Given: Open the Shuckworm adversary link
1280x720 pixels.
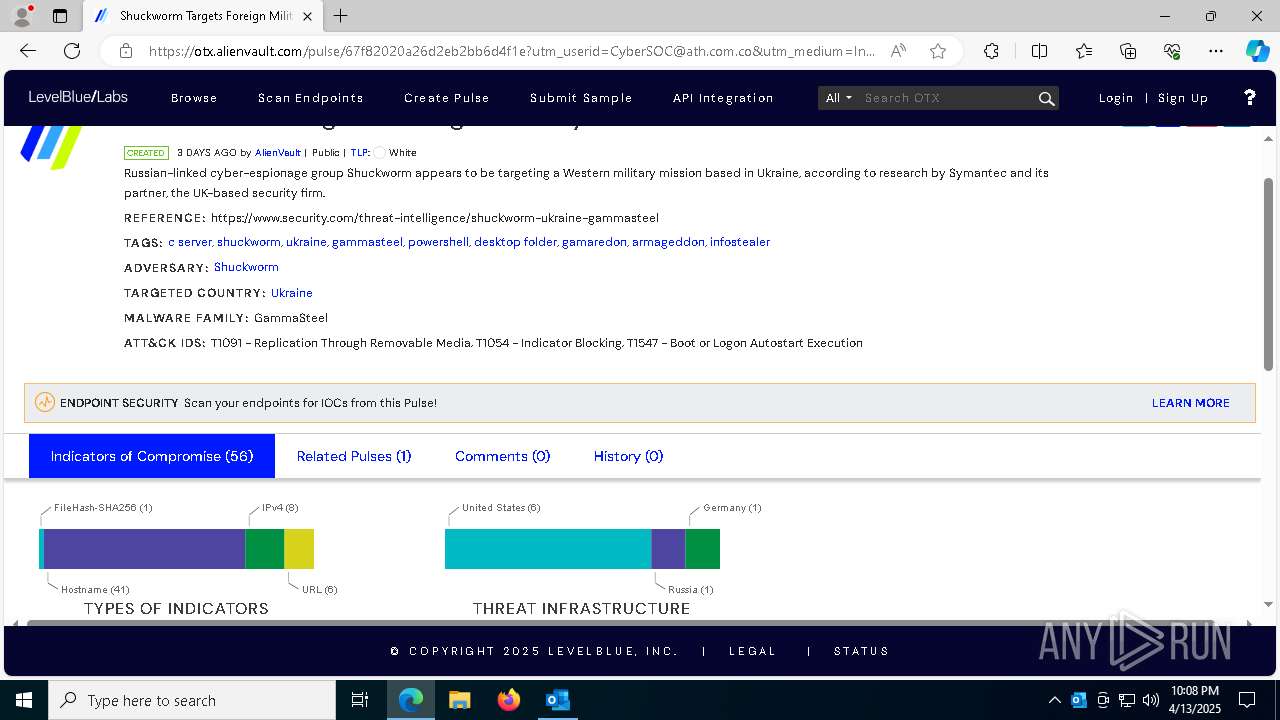Looking at the screenshot, I should pos(246,267).
